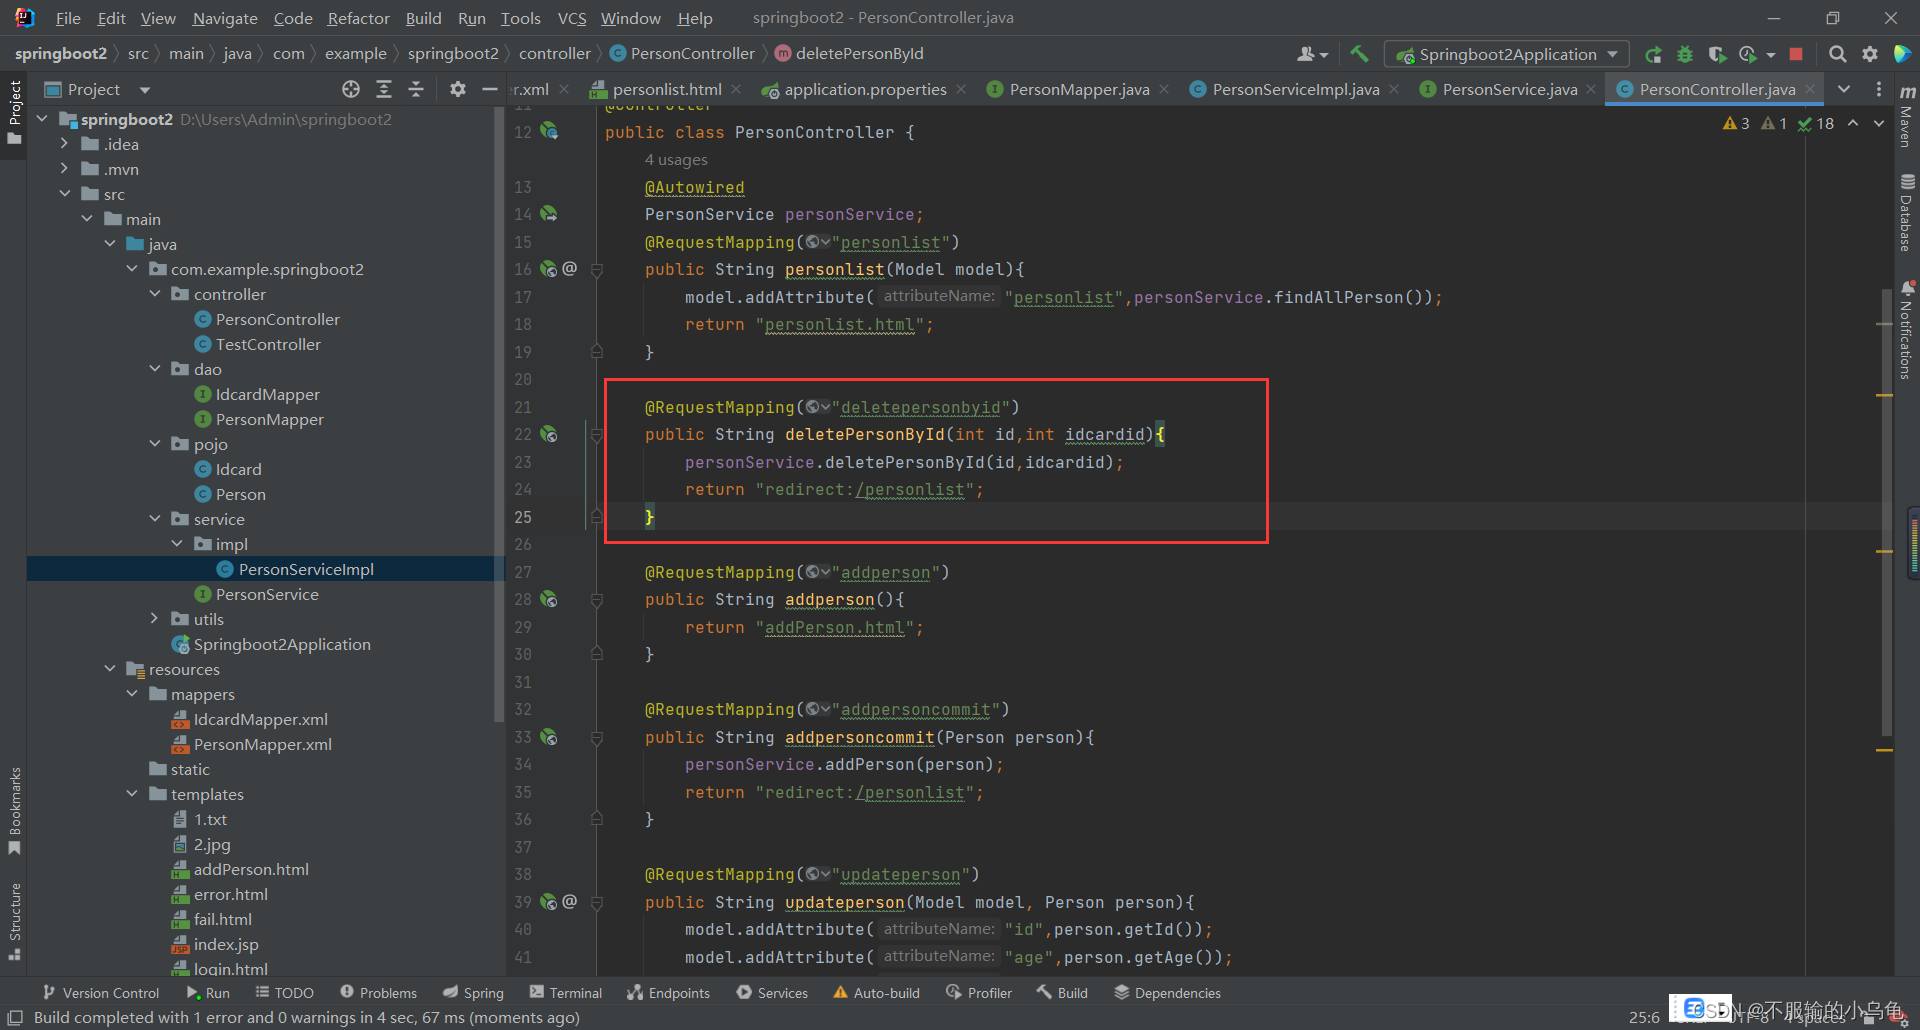Collapse the controller package

point(155,294)
